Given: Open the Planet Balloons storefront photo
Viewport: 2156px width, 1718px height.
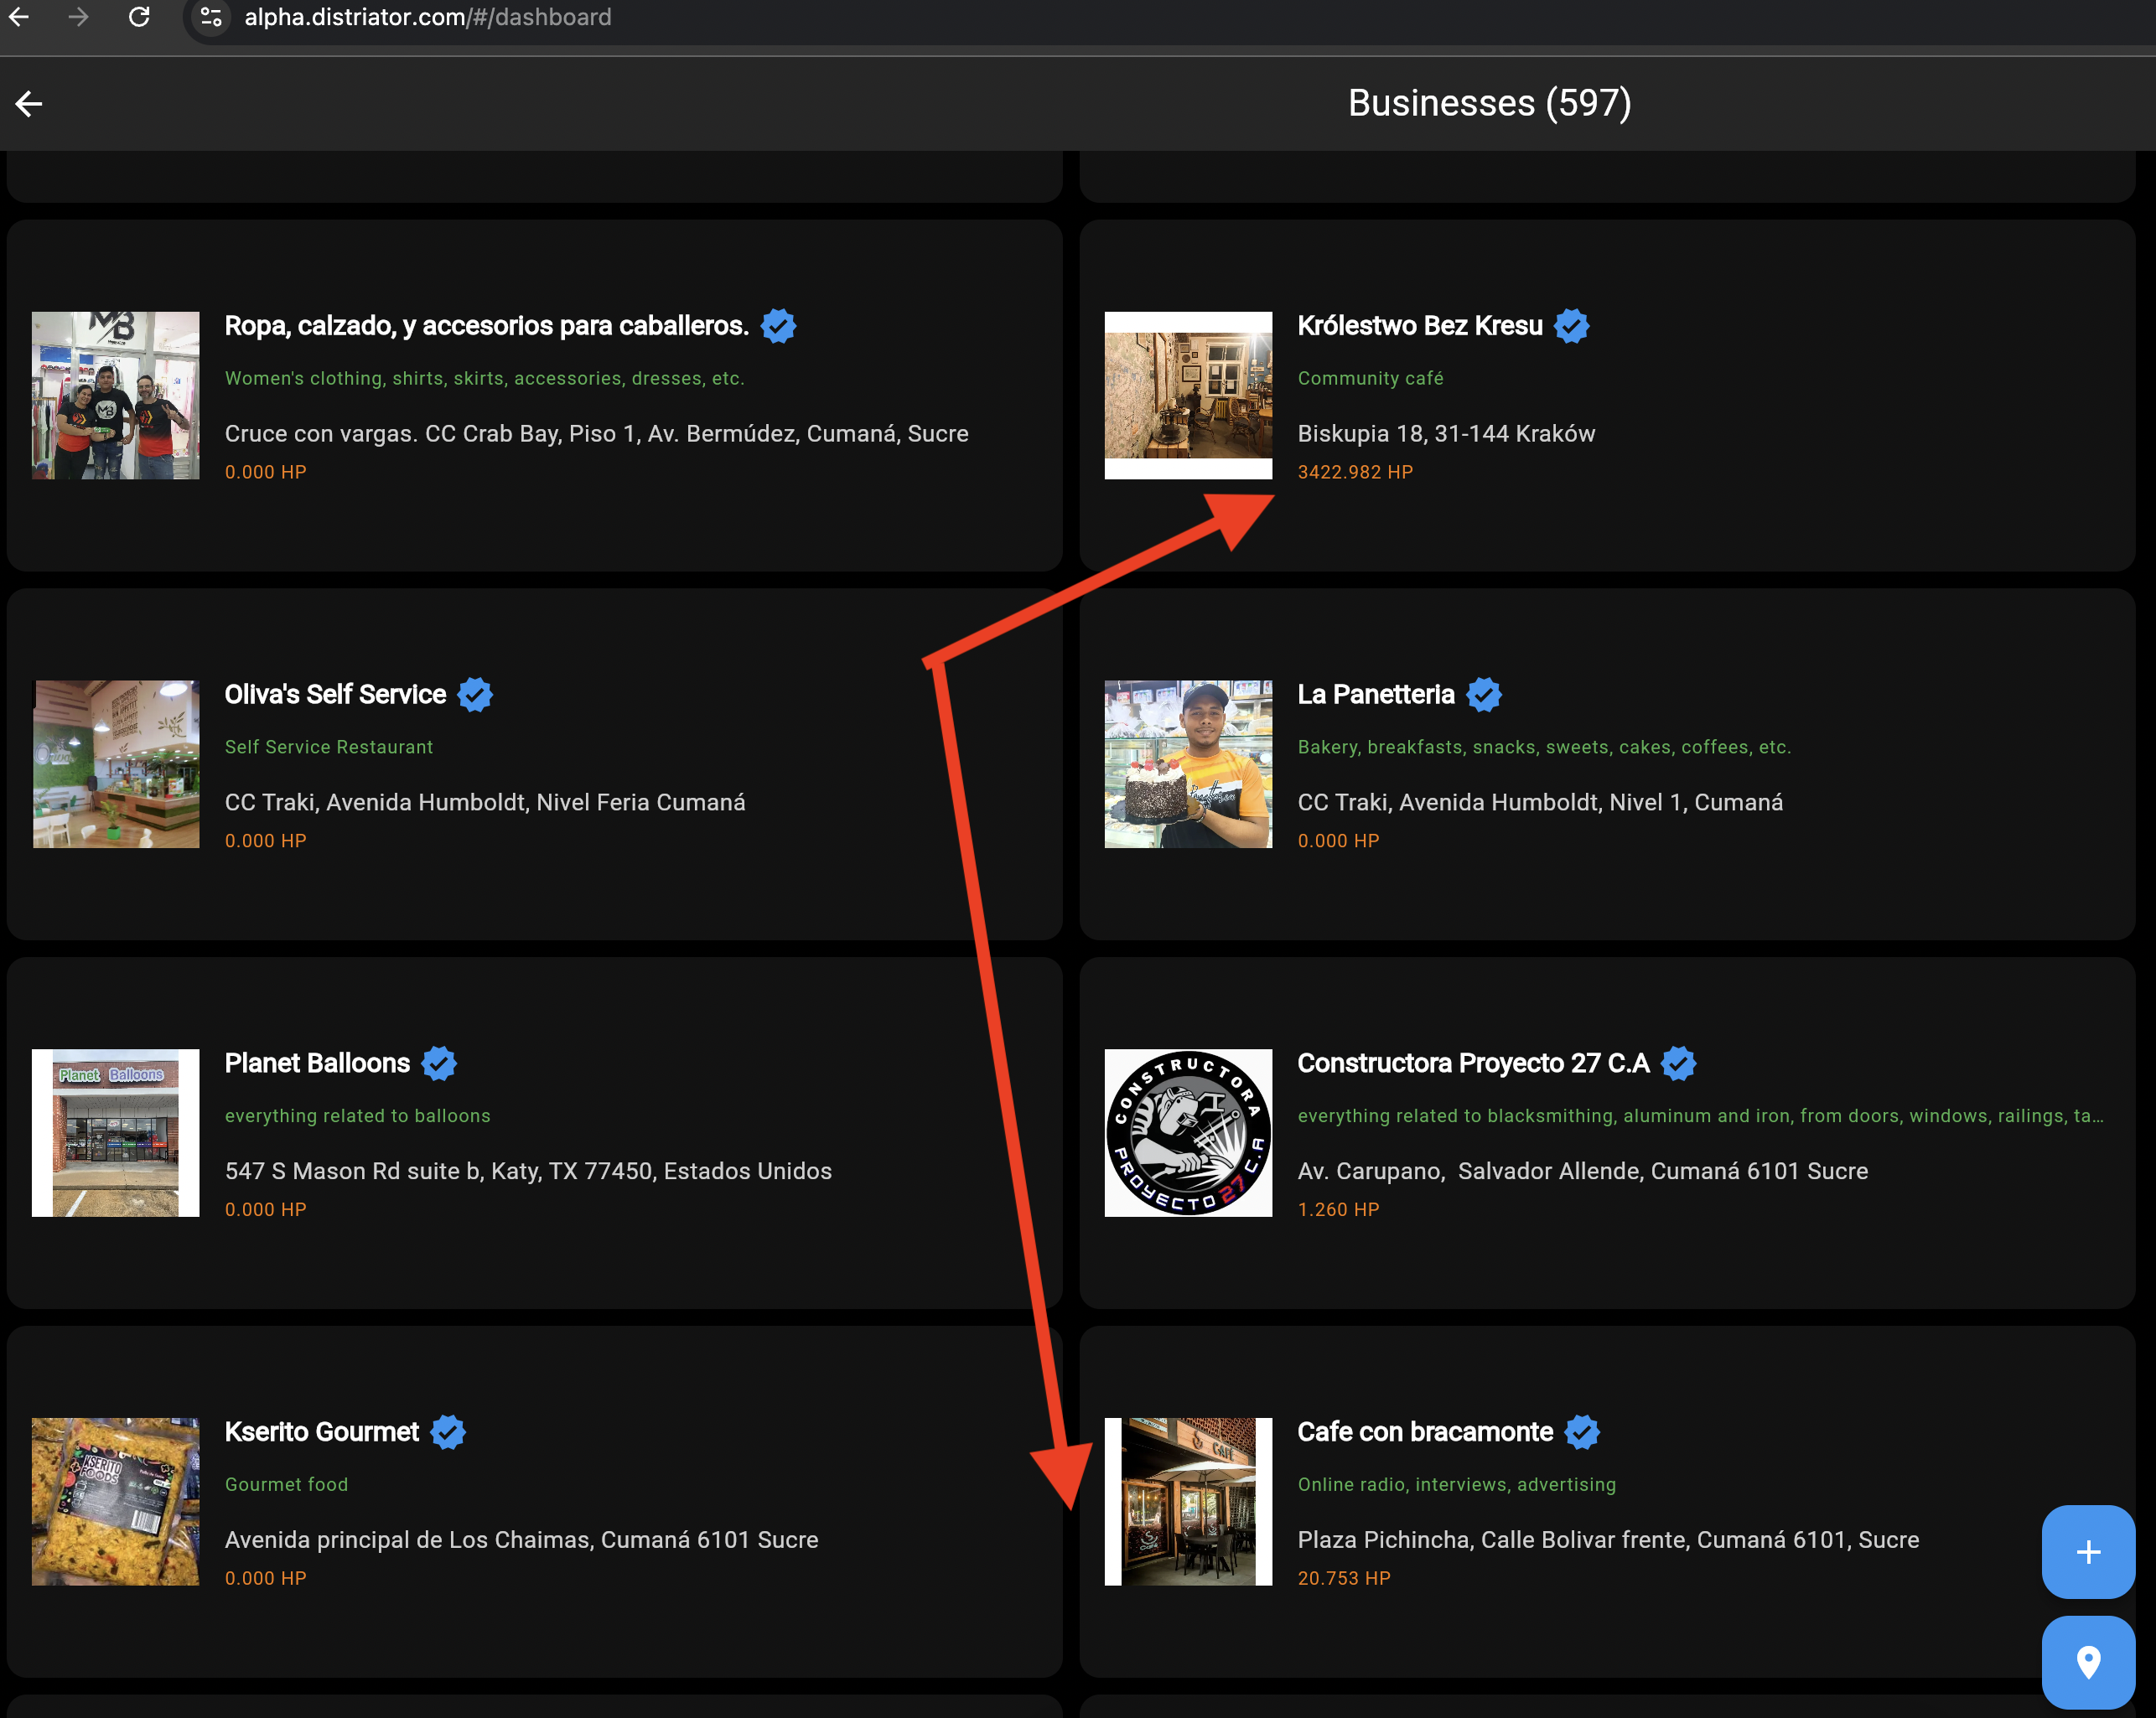Looking at the screenshot, I should (x=116, y=1133).
